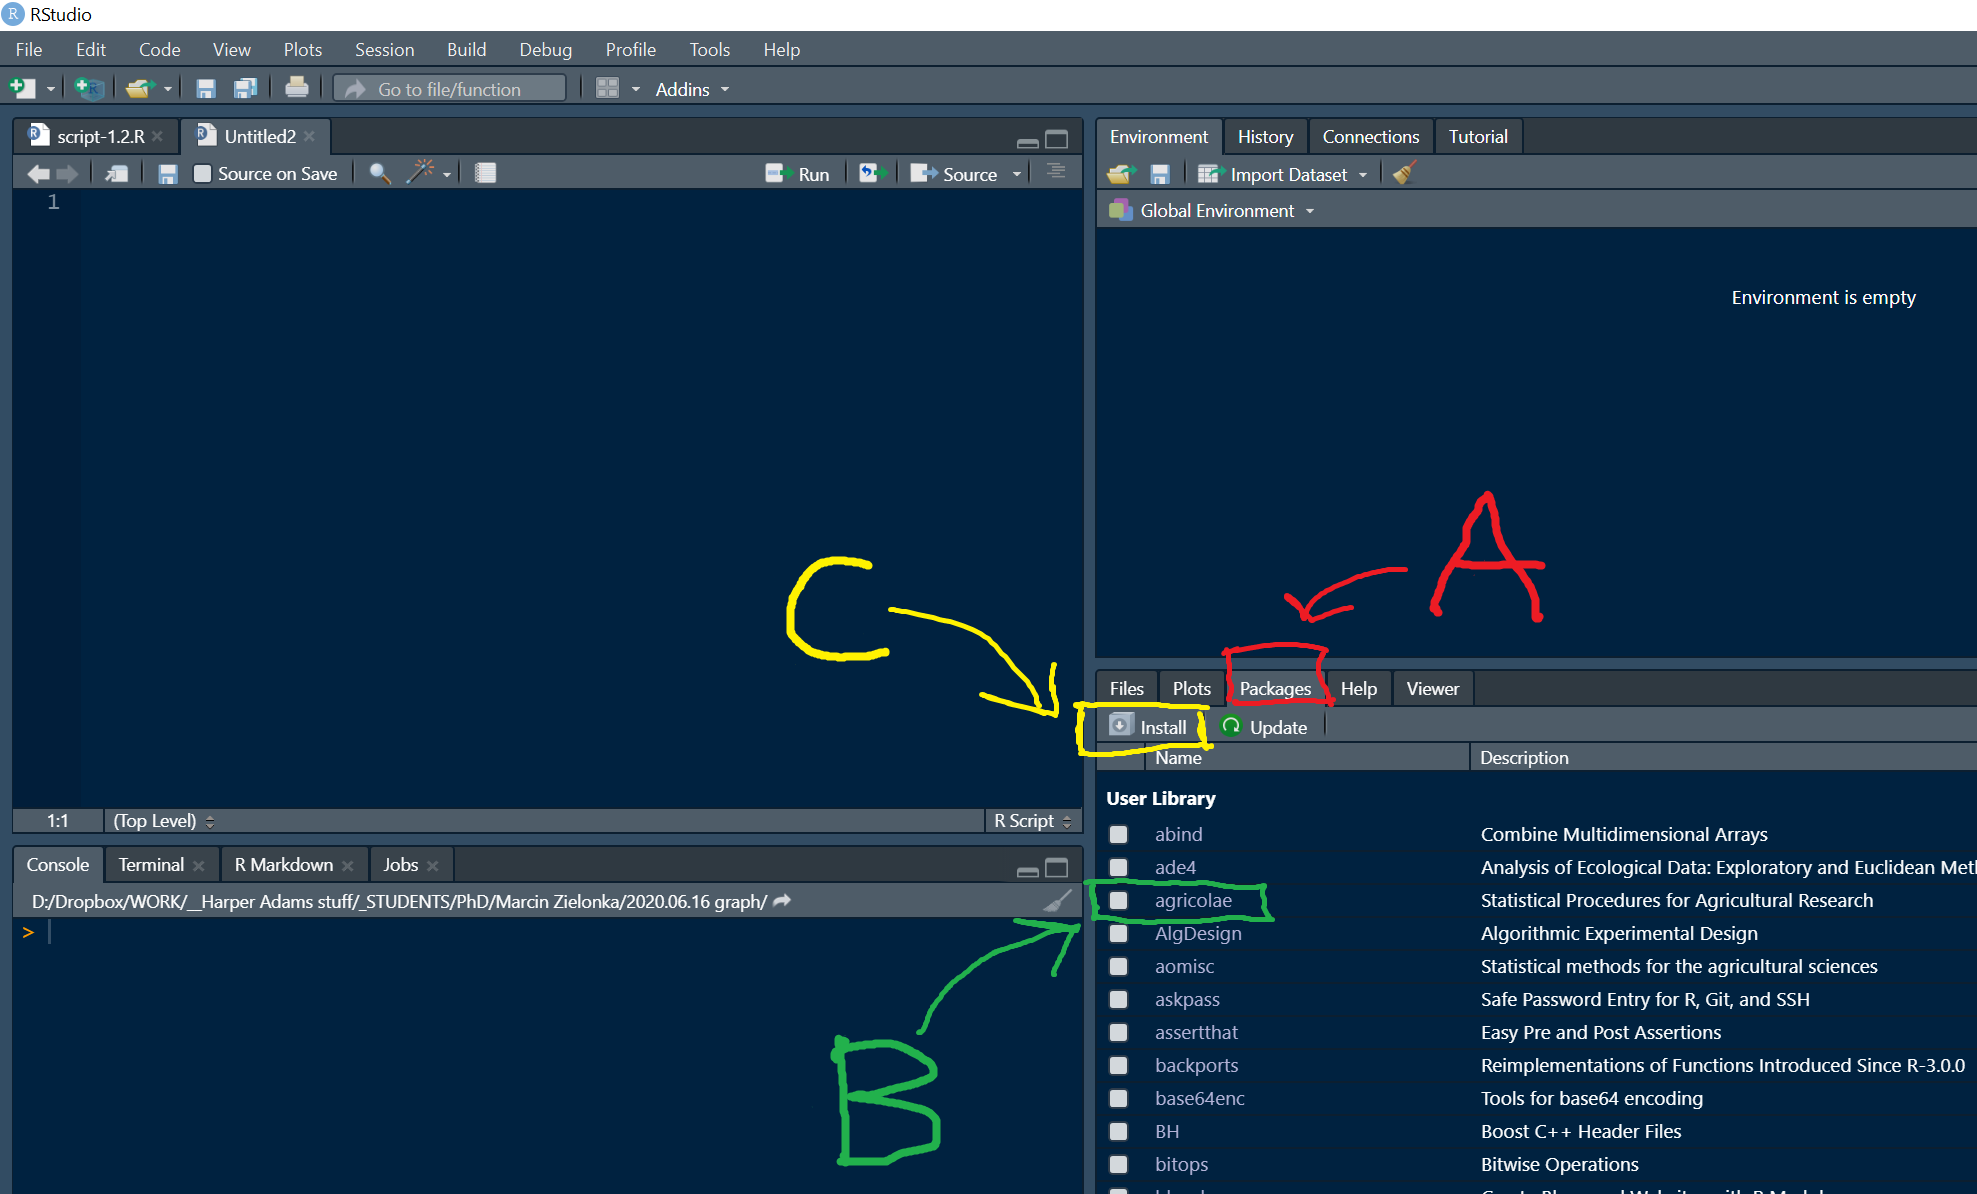Open the workspace panes dropdown arrow
The height and width of the screenshot is (1194, 1977).
click(635, 90)
